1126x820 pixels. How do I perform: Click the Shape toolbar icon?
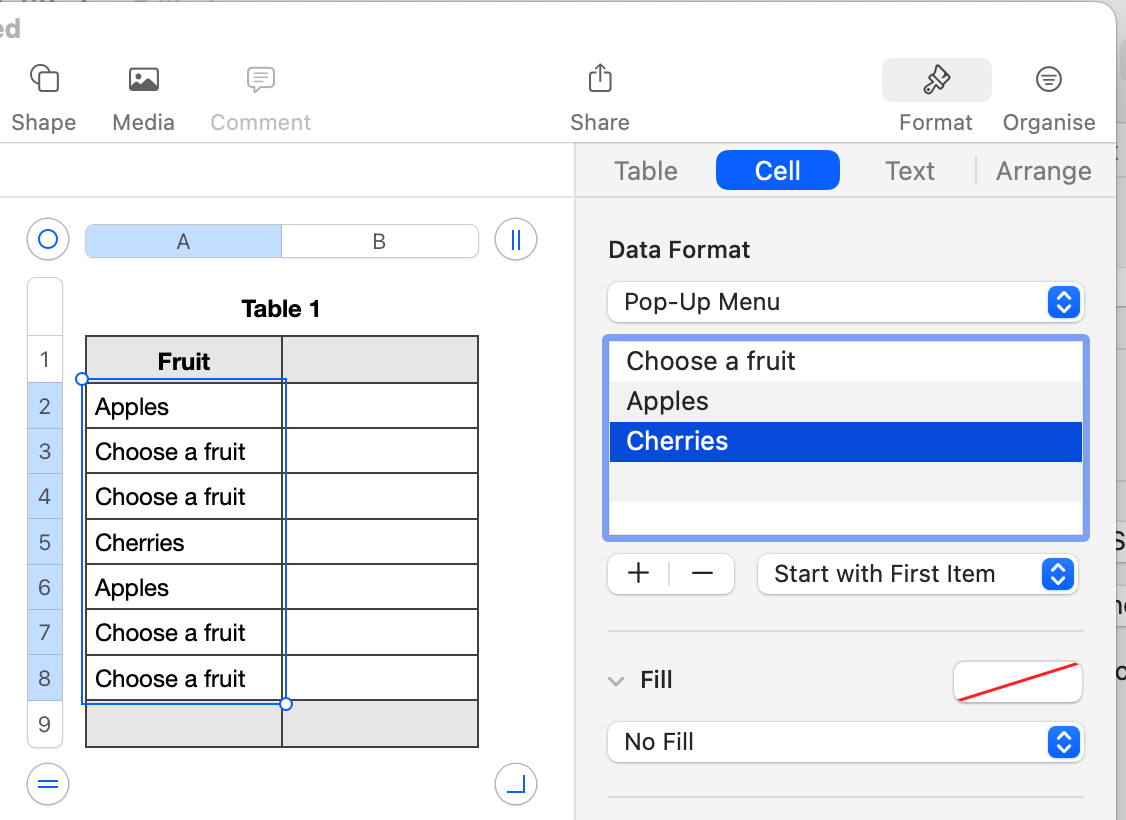click(x=44, y=79)
